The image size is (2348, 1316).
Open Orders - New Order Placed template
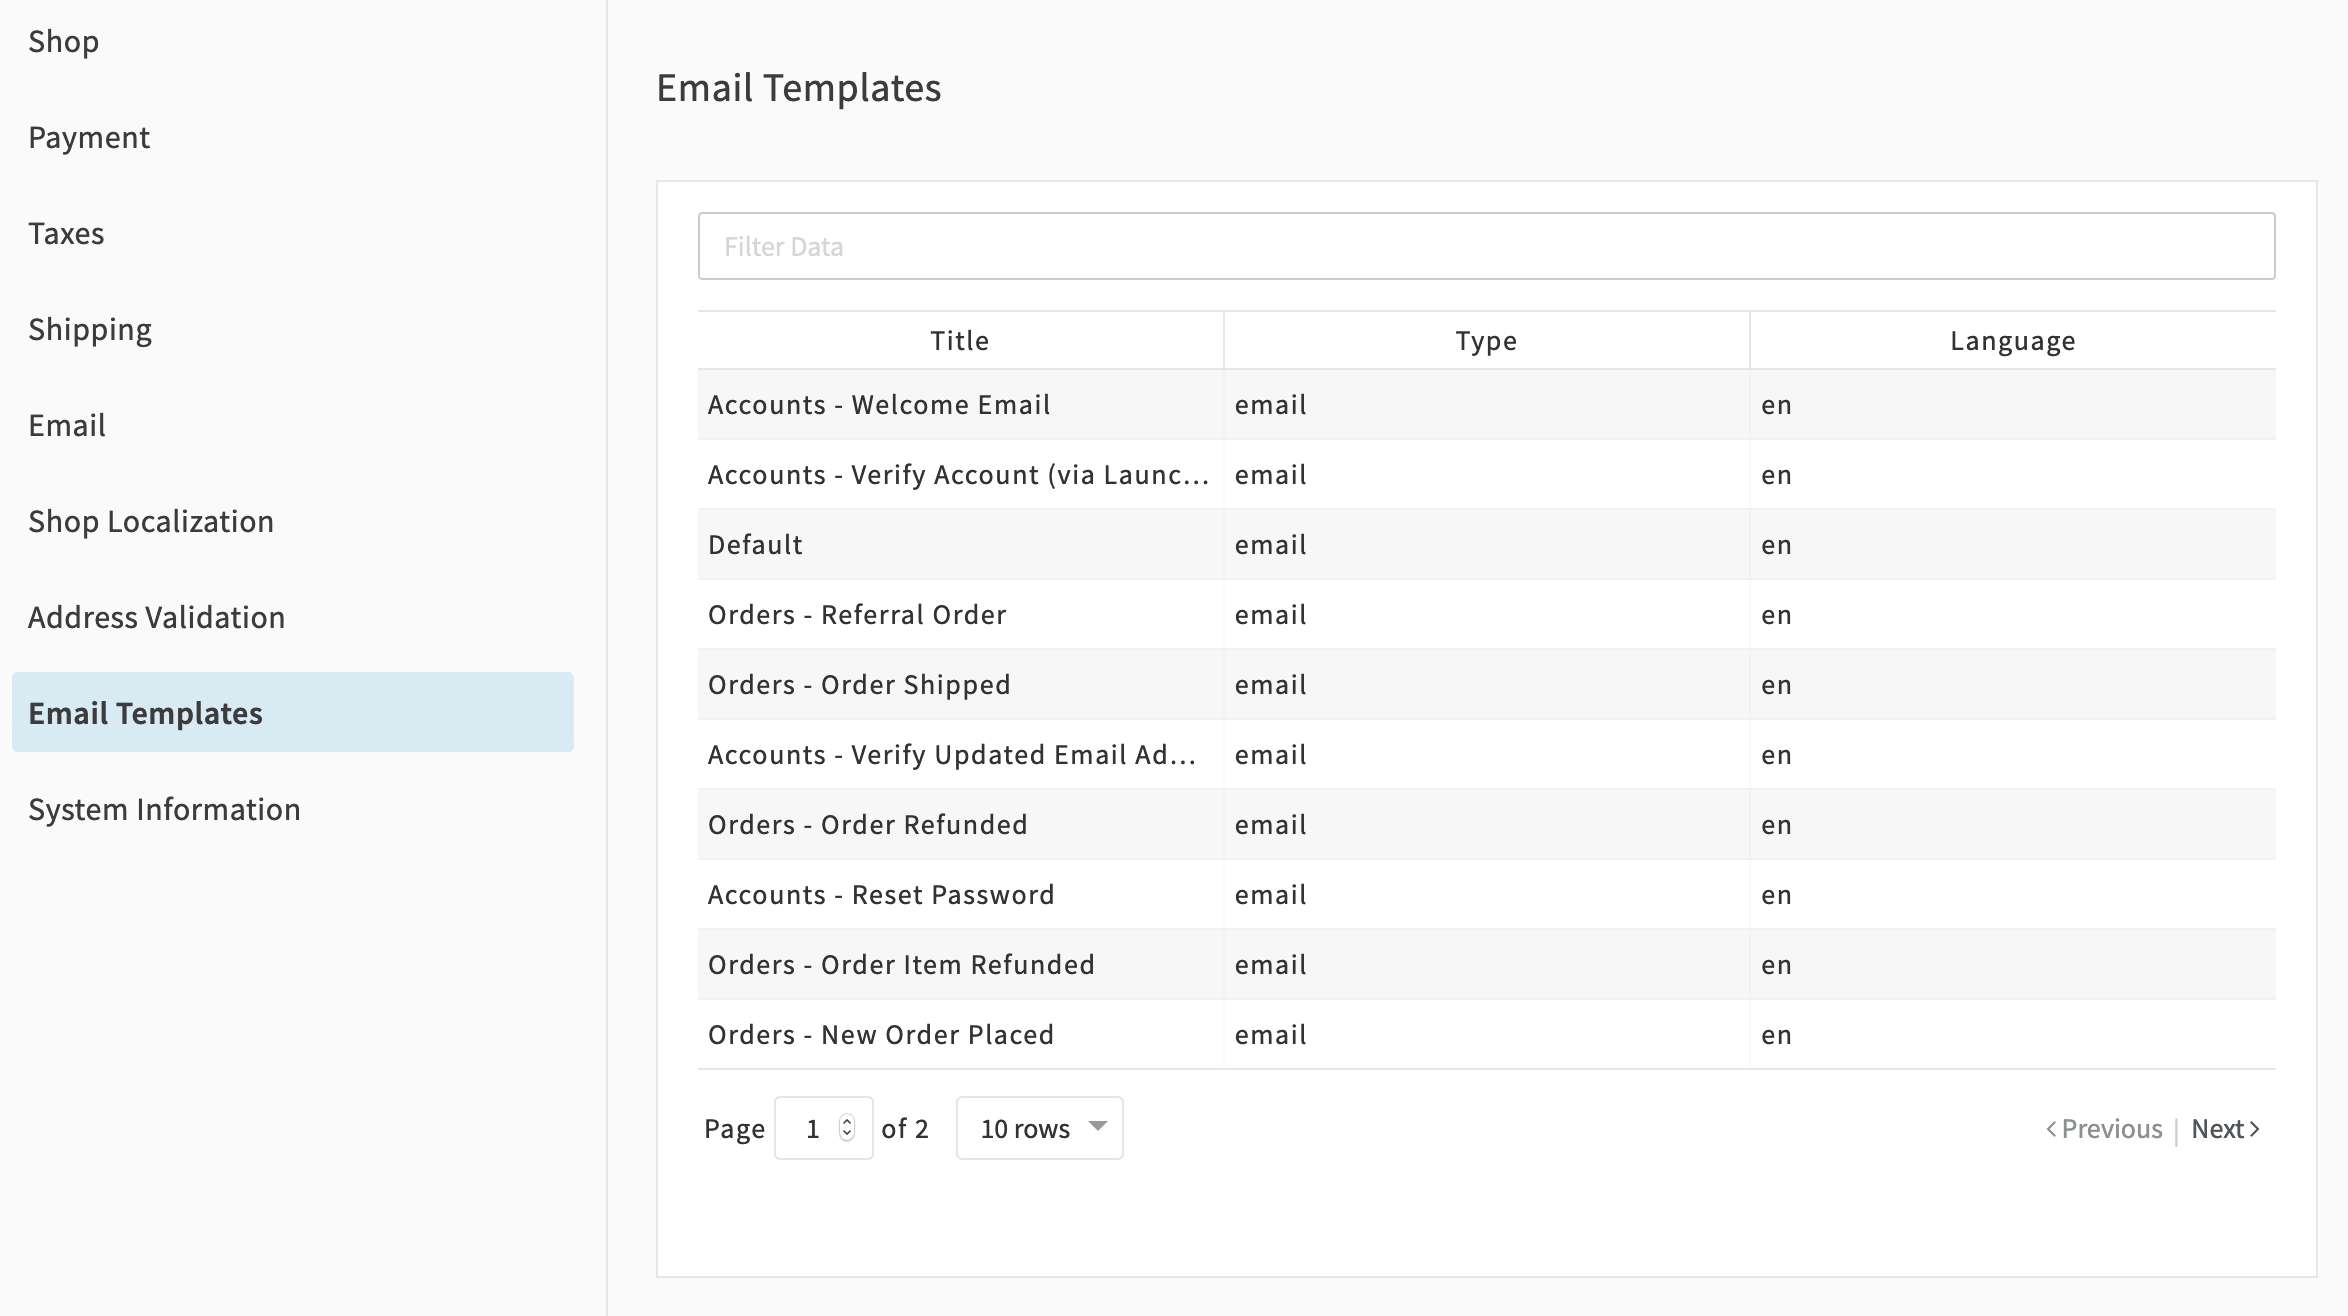[x=881, y=1035]
